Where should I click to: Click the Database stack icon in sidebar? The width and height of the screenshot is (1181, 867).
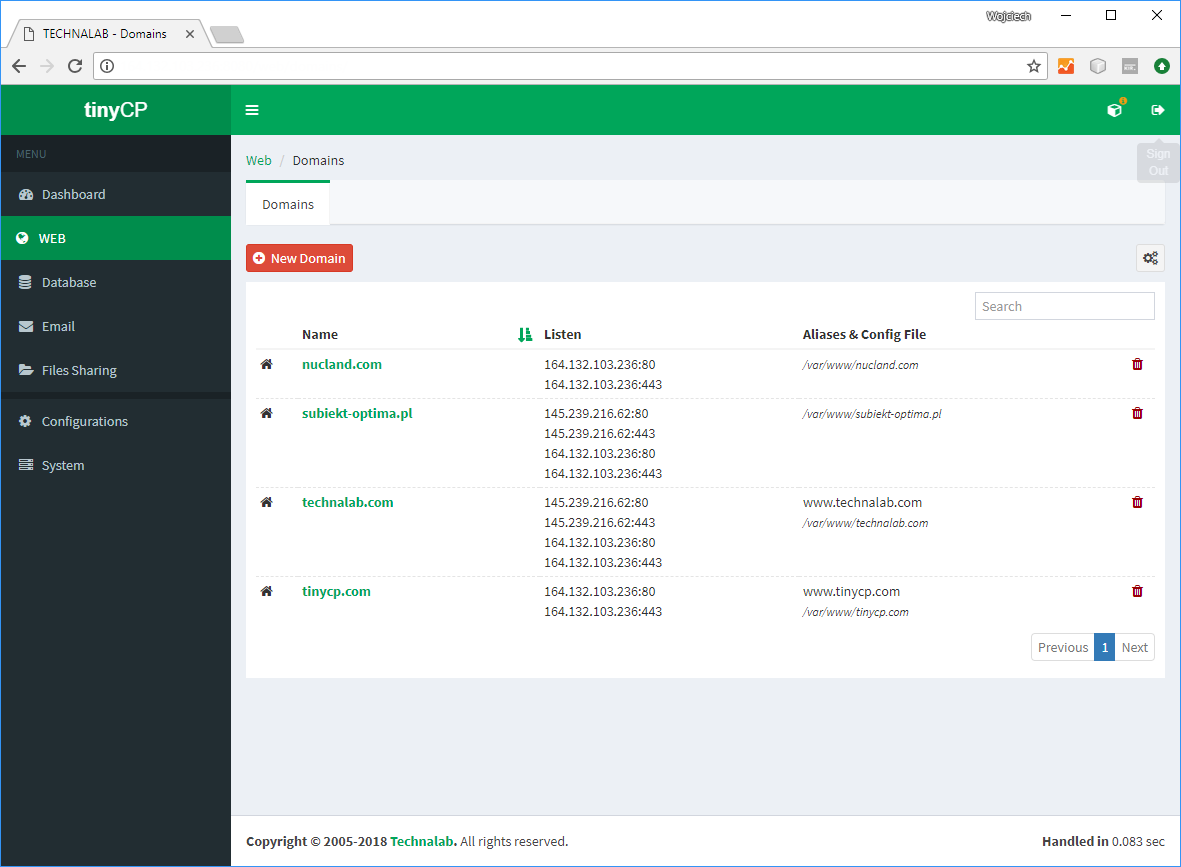[x=25, y=282]
